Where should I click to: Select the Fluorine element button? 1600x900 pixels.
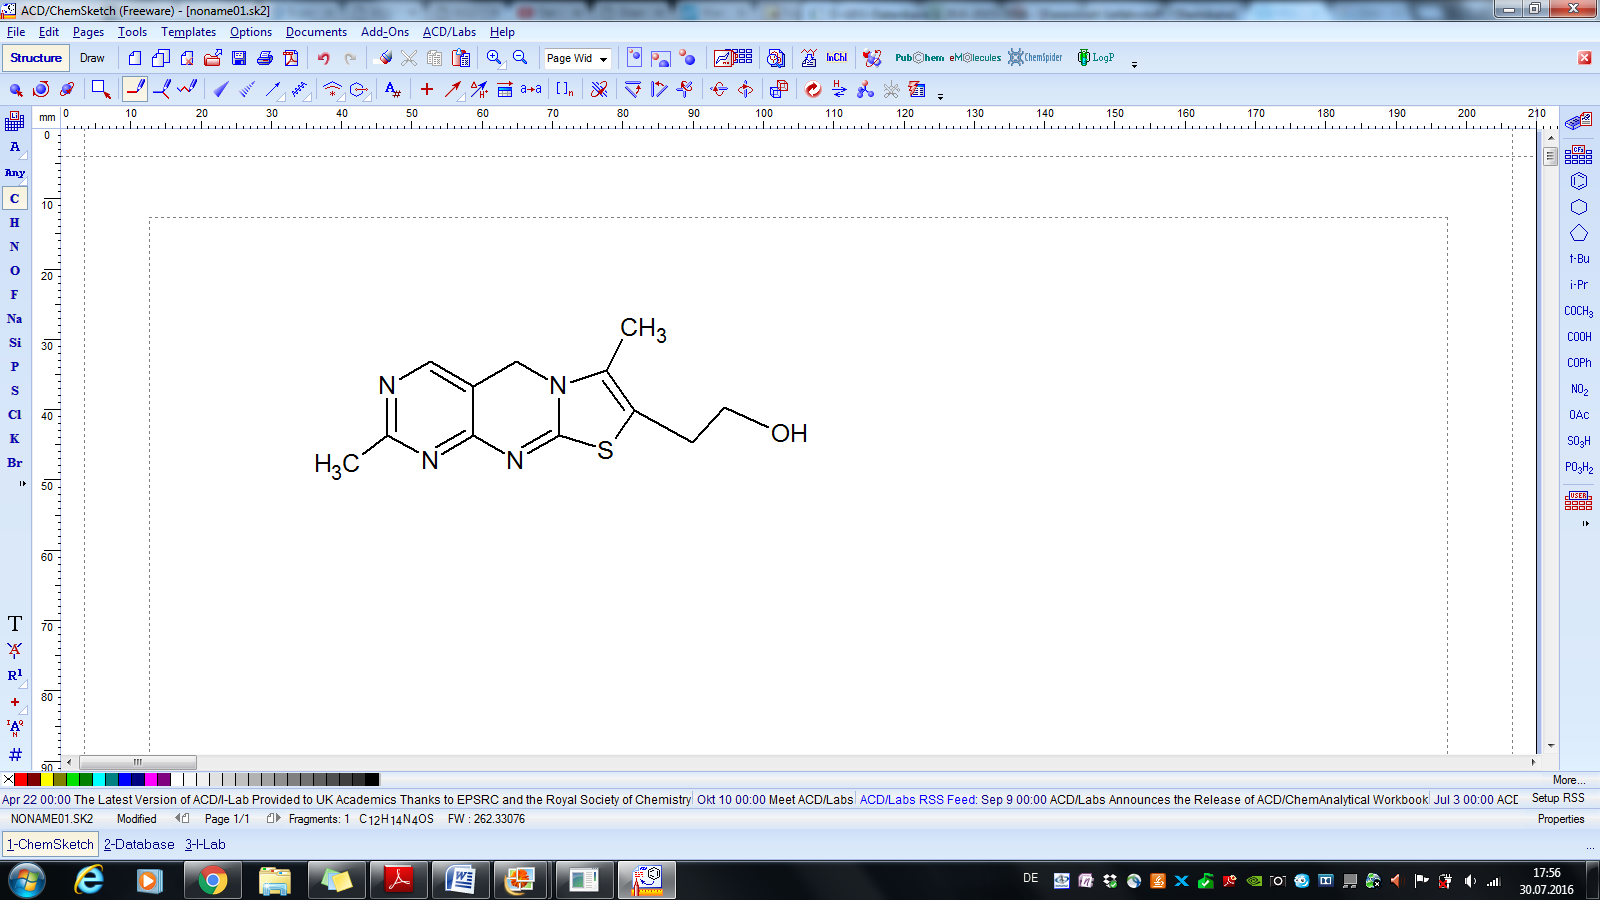(15, 295)
